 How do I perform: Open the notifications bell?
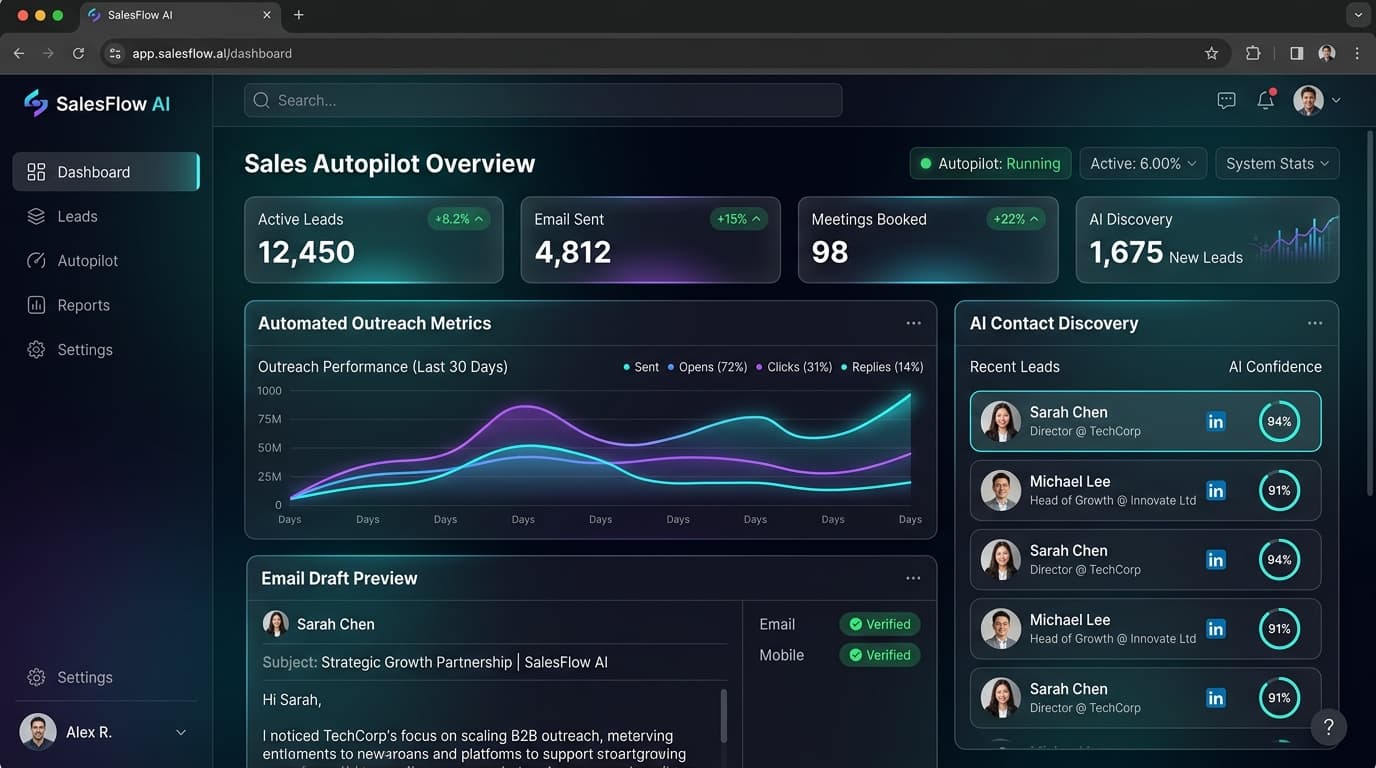(1266, 99)
